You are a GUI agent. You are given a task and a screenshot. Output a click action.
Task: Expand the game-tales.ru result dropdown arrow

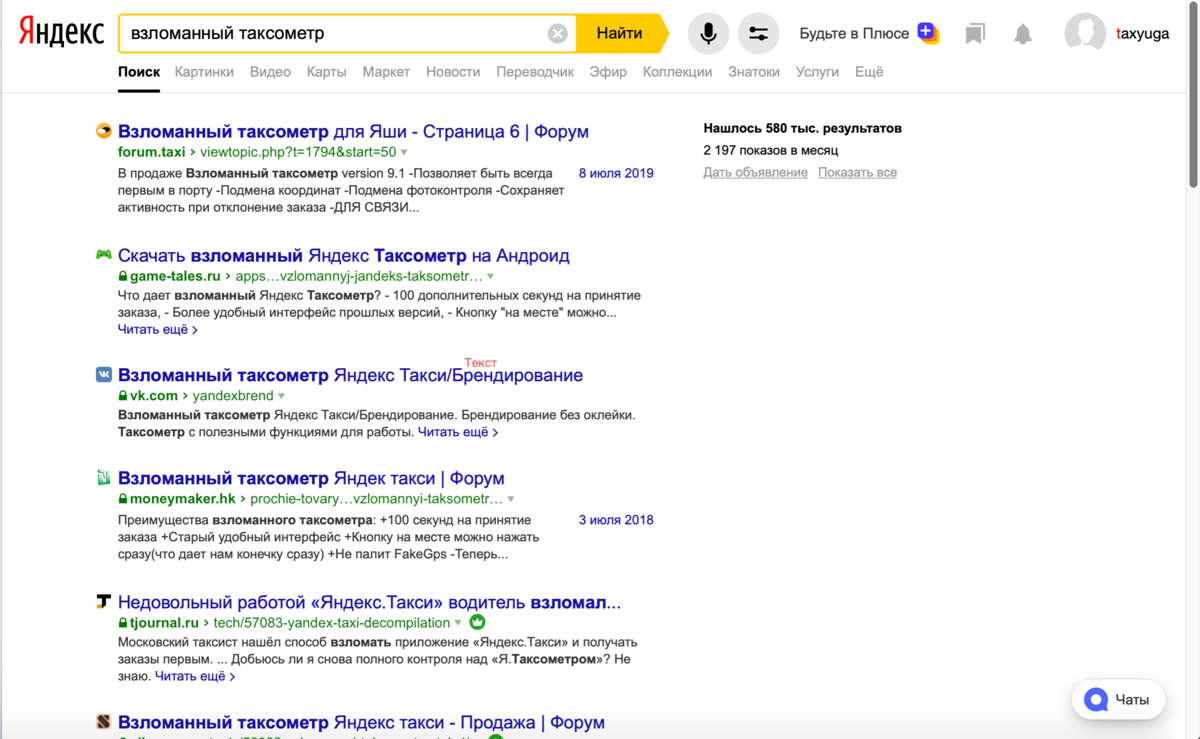point(490,277)
